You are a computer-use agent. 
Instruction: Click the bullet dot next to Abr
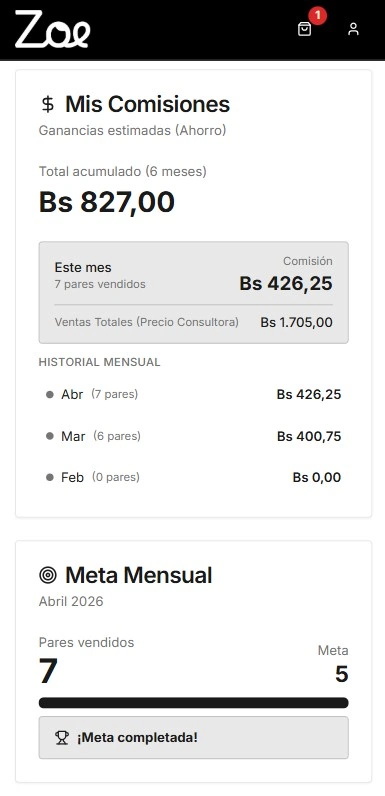(x=49, y=394)
